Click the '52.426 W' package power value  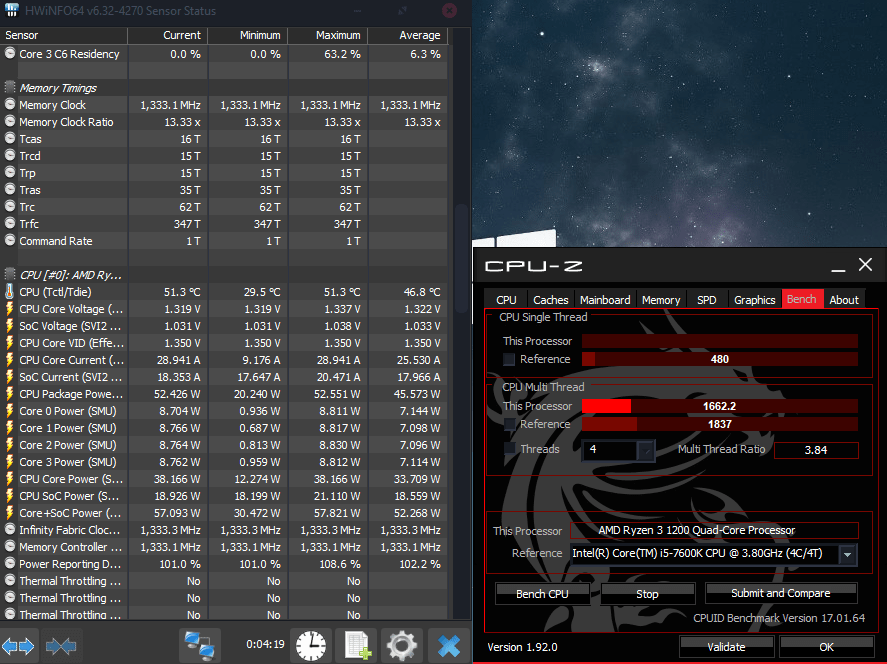click(x=176, y=394)
